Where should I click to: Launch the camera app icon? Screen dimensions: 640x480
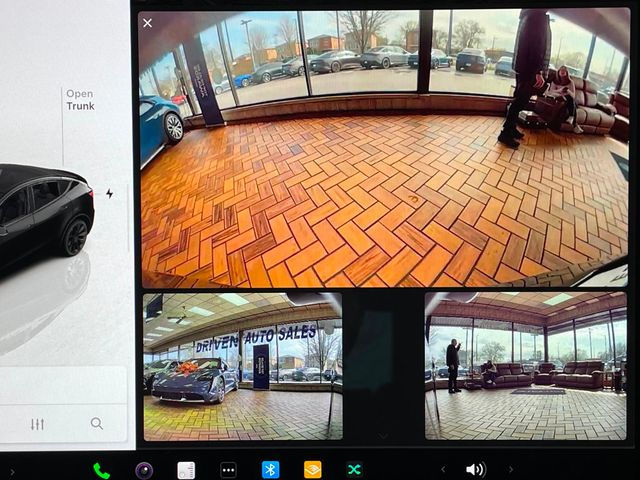[x=144, y=469]
